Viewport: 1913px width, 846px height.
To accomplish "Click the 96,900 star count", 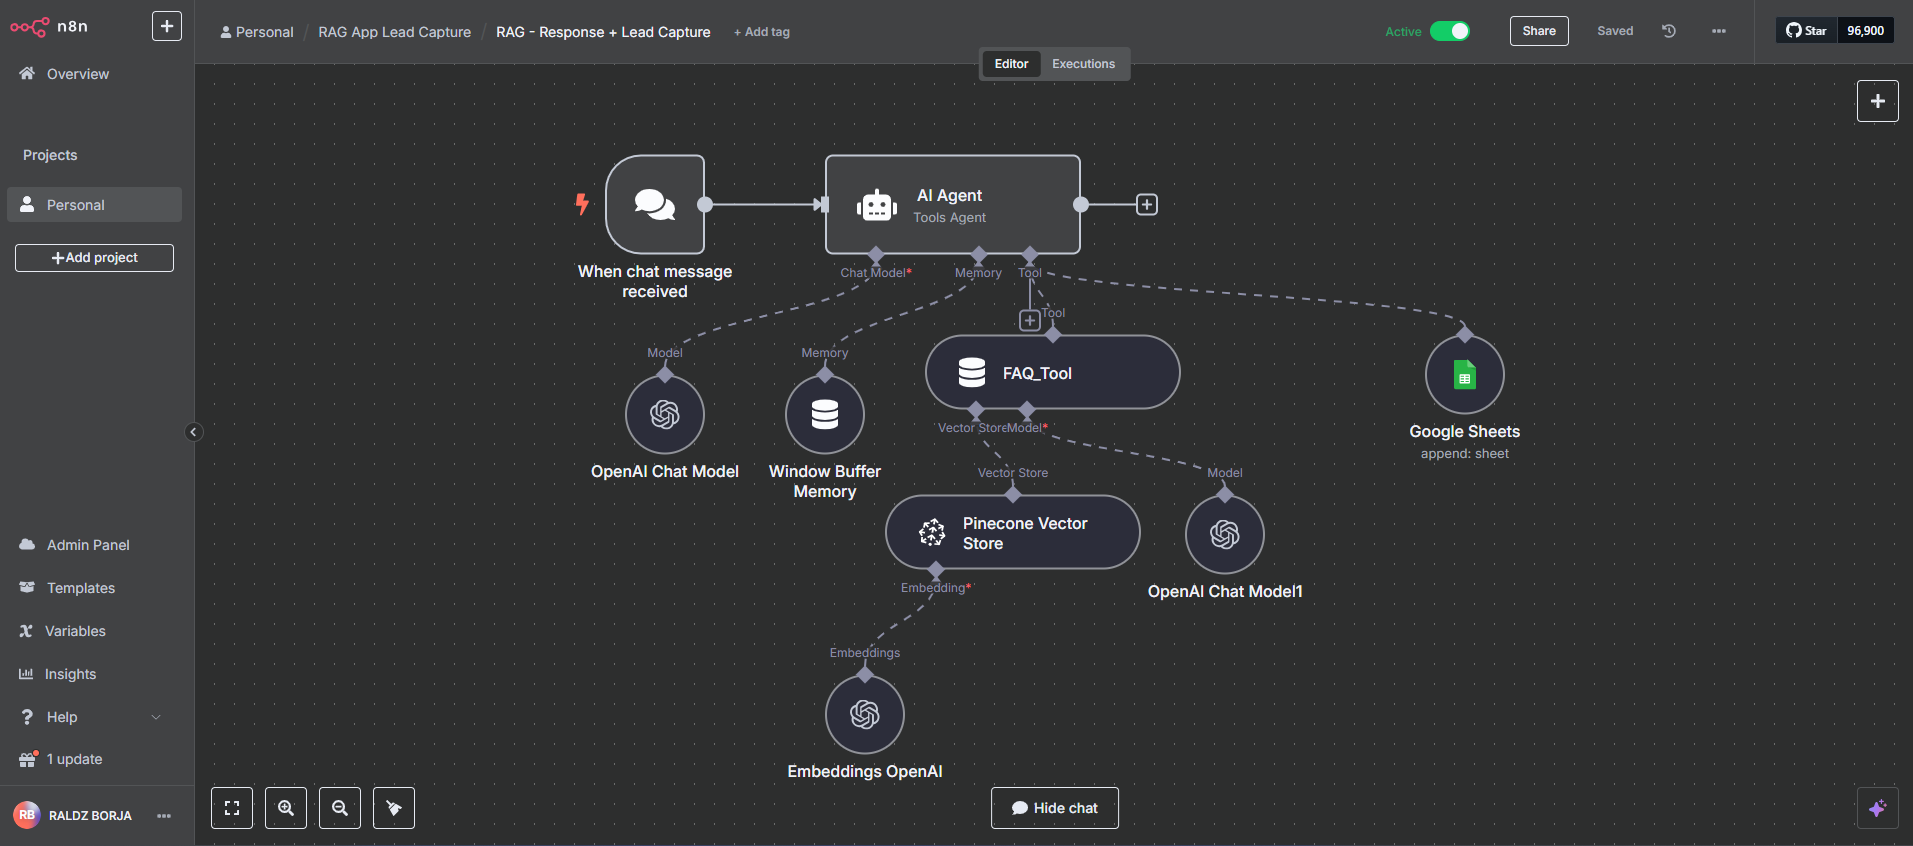I will click(x=1866, y=31).
